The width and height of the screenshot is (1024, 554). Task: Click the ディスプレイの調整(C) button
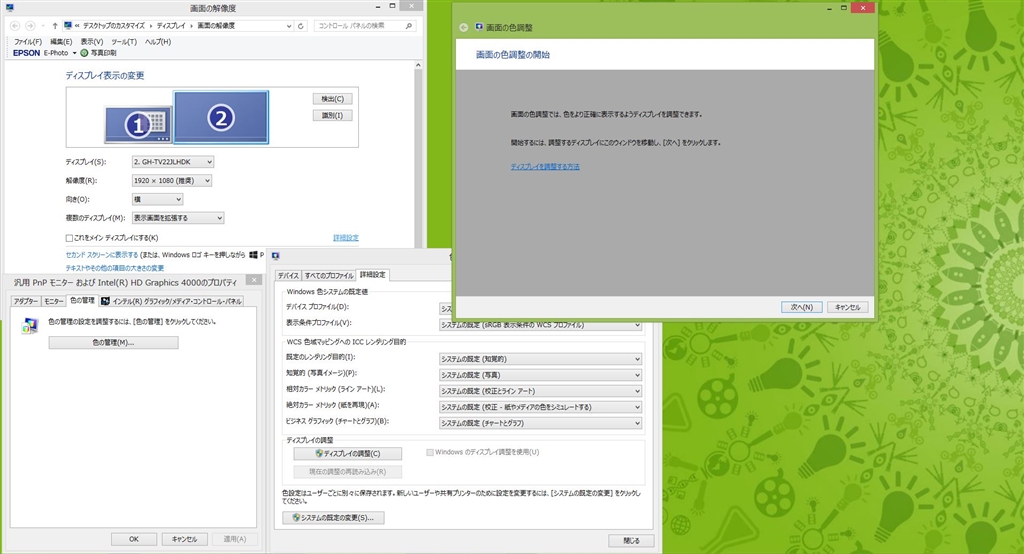pyautogui.click(x=347, y=453)
